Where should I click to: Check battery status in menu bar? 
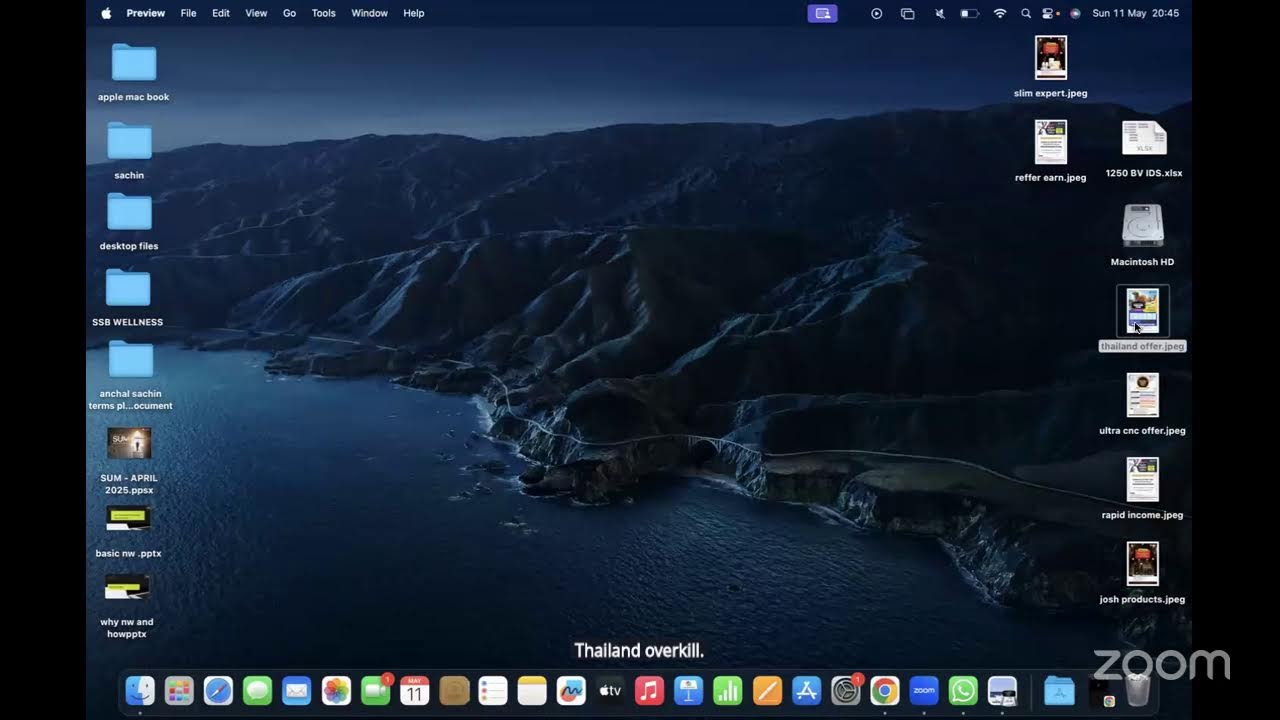969,13
